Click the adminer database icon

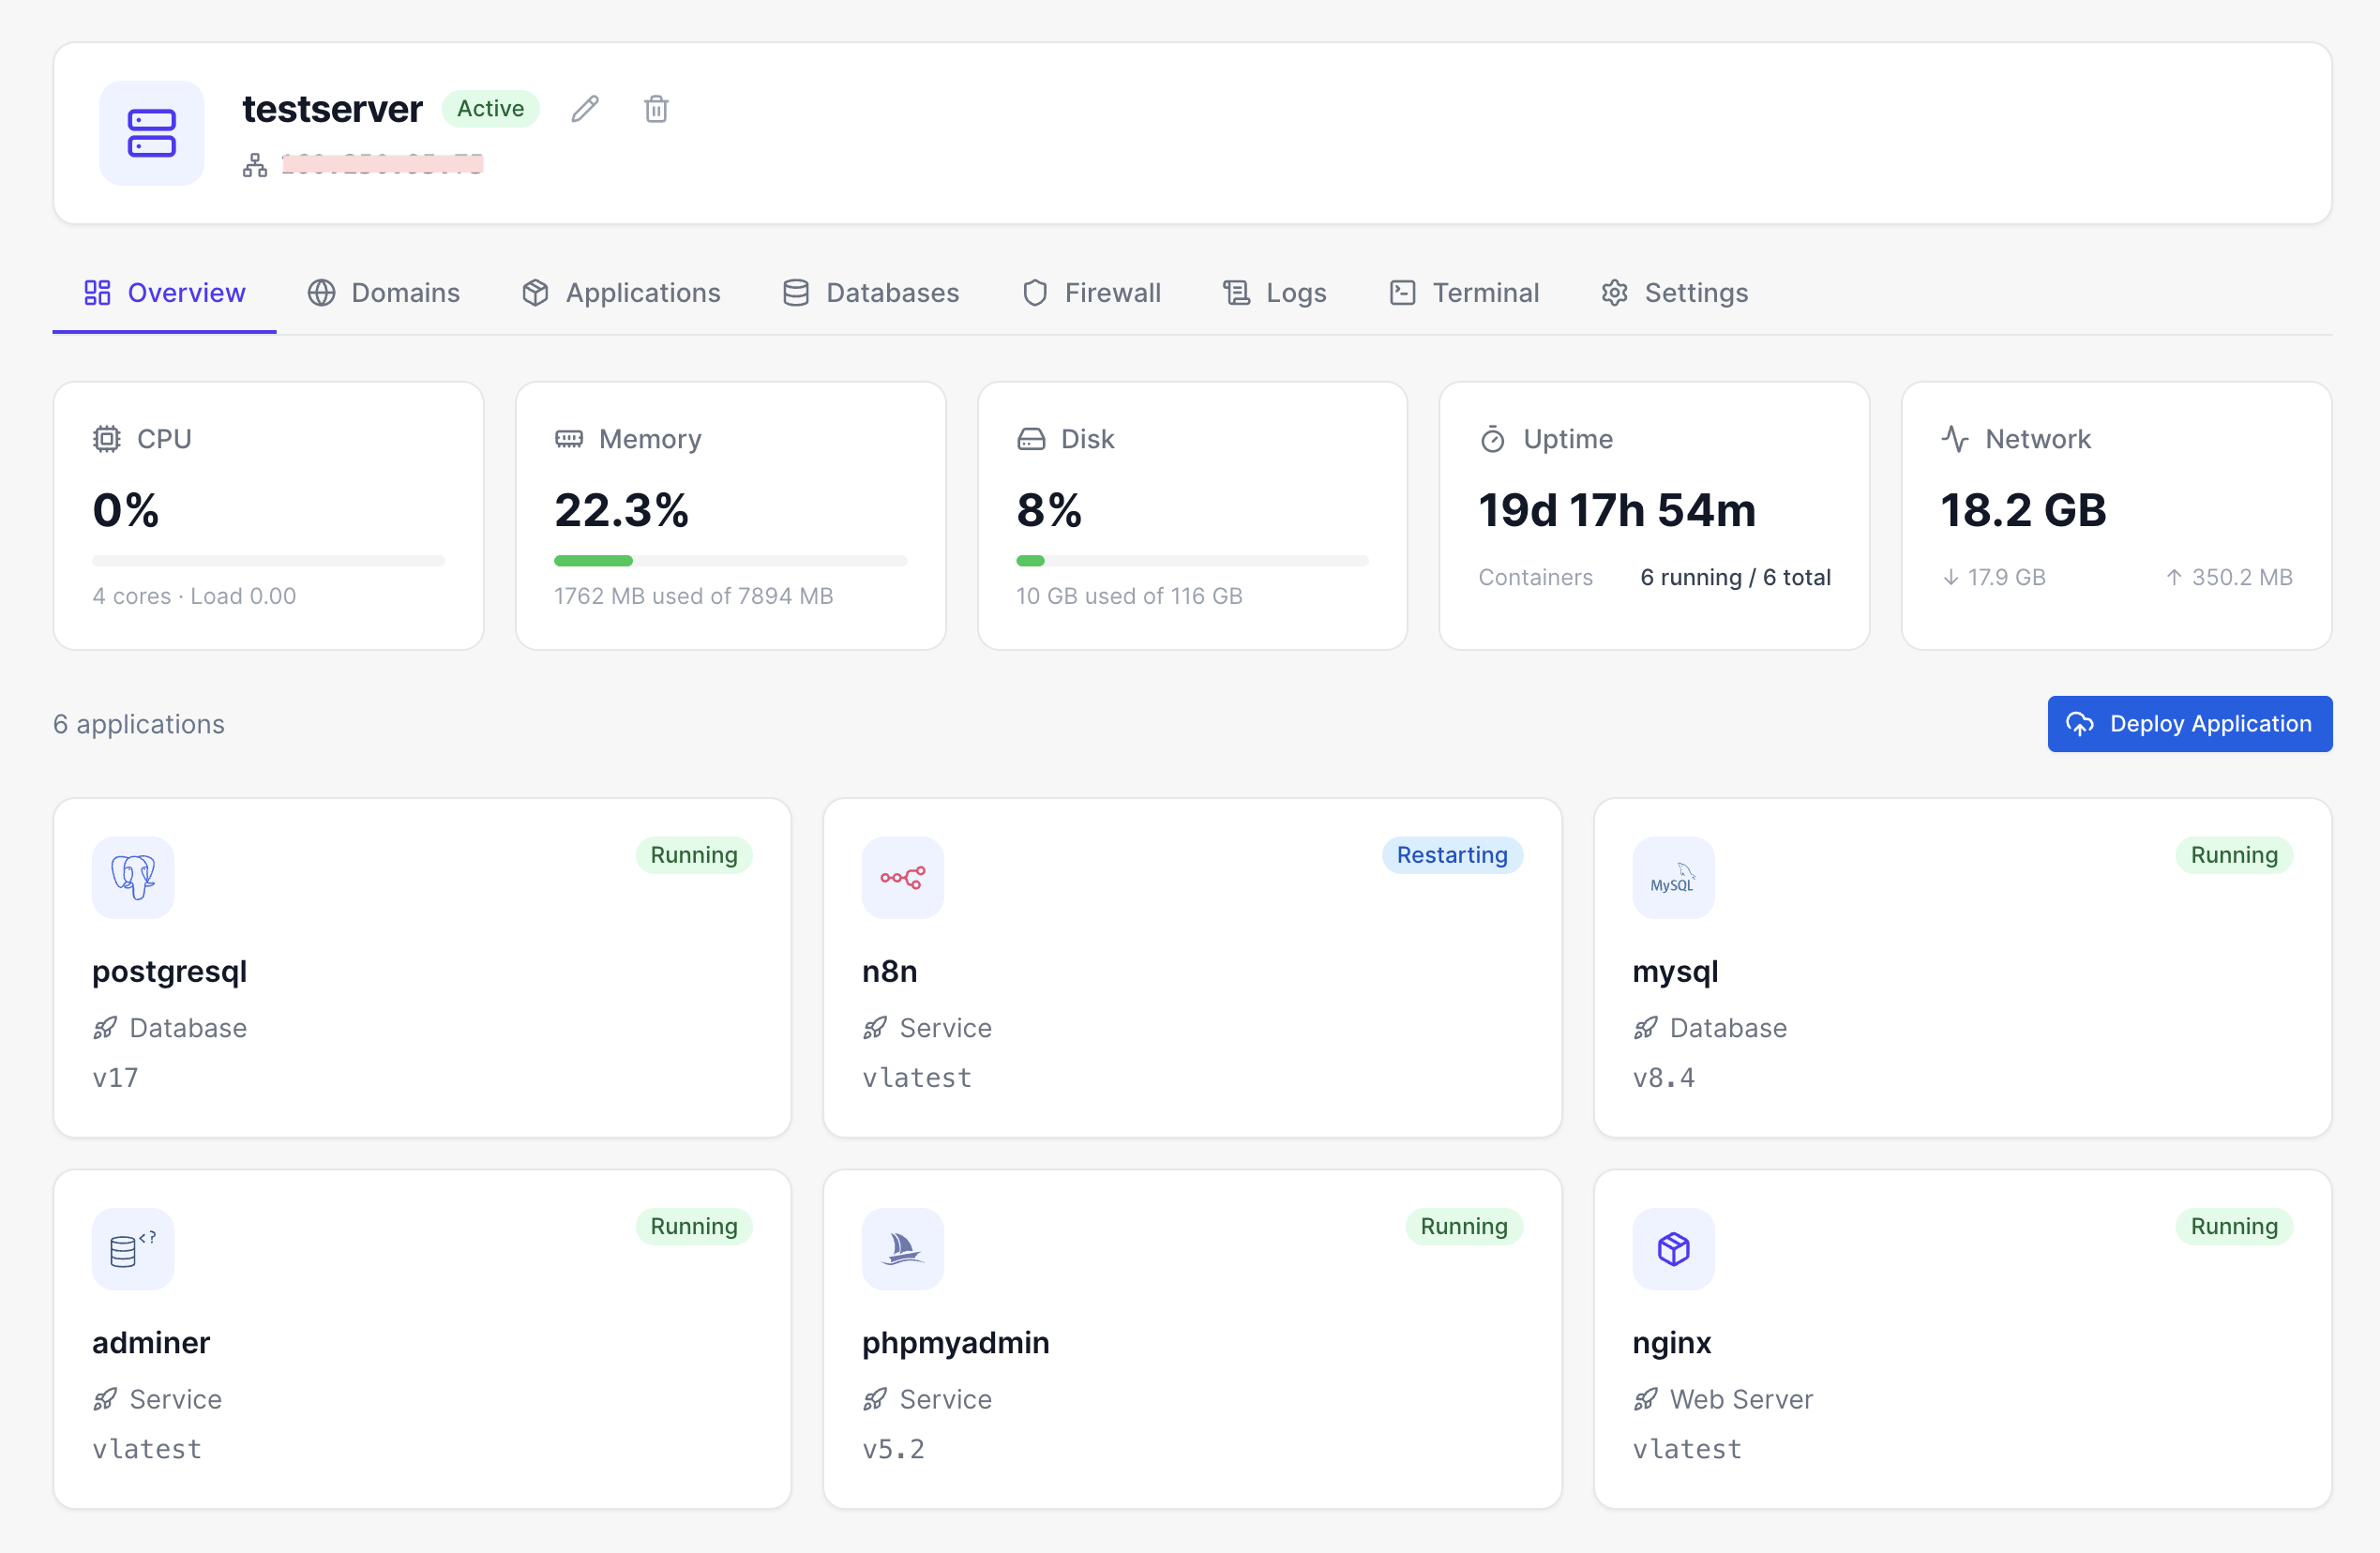point(132,1248)
